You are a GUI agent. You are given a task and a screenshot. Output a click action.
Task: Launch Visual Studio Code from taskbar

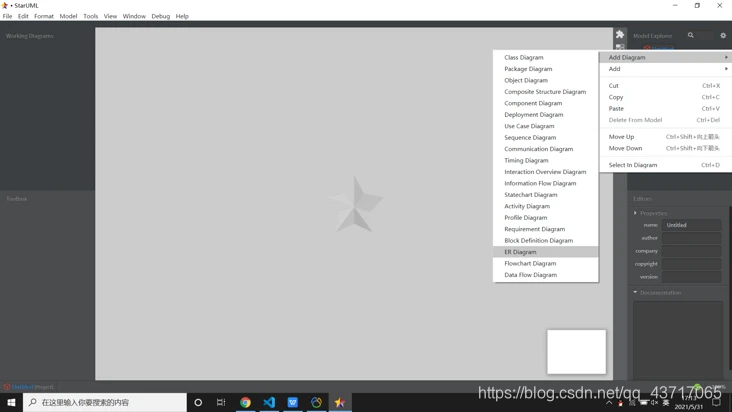pos(269,402)
